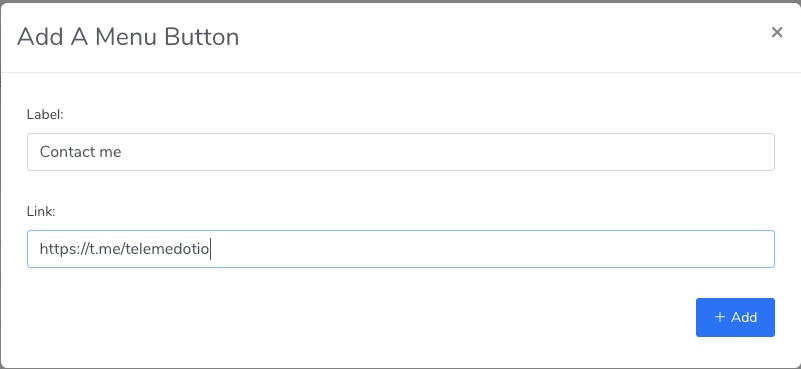Click empty space inside the Link box
Viewport: 801px width, 369px height.
point(490,249)
